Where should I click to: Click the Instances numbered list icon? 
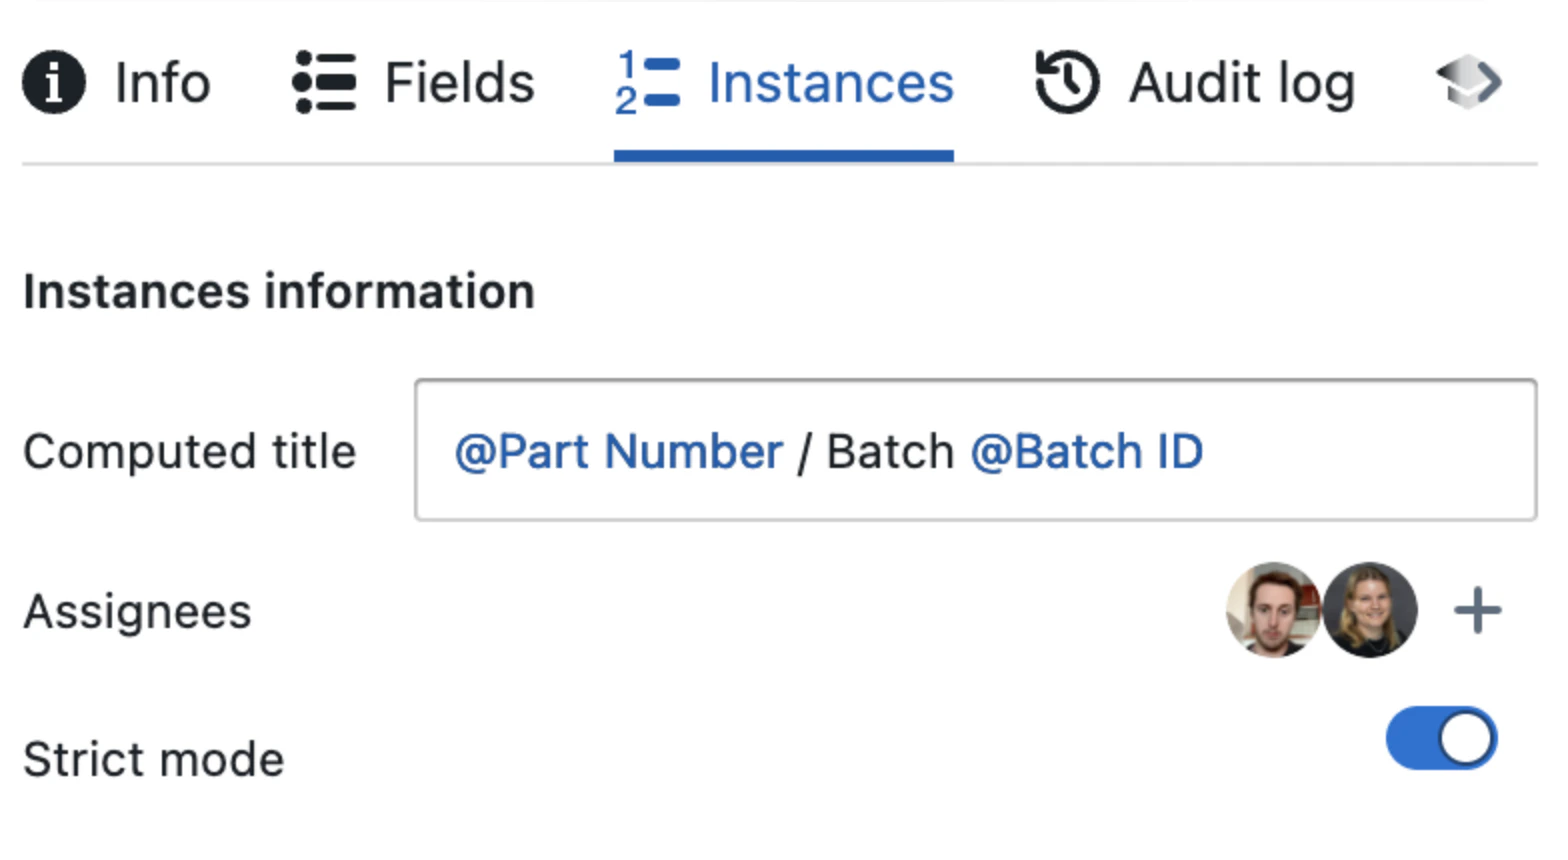click(x=647, y=82)
